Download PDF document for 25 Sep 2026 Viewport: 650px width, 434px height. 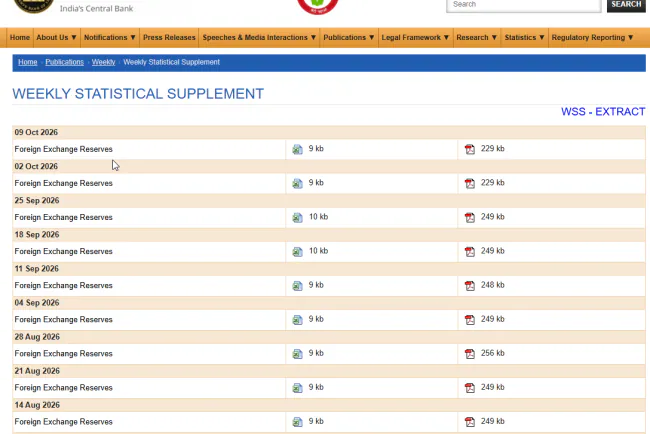[470, 217]
